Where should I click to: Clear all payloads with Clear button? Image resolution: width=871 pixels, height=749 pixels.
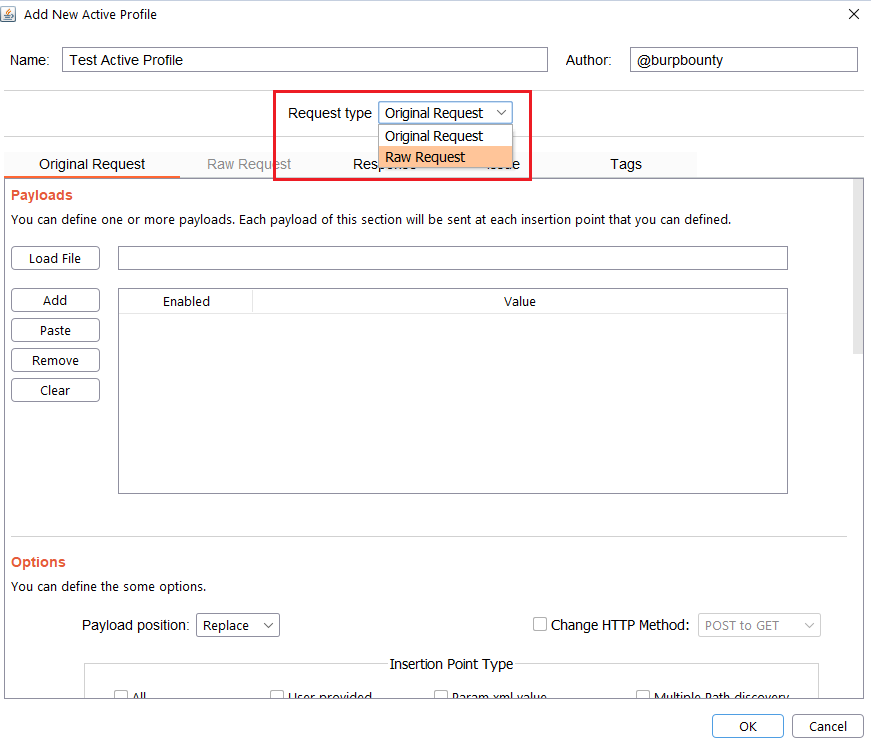pos(55,390)
